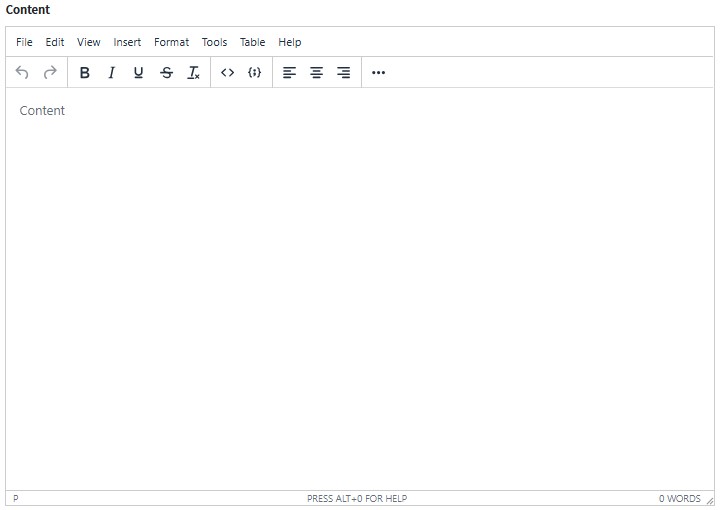Expand more toolbar options ellipsis
The height and width of the screenshot is (510, 721).
(378, 73)
